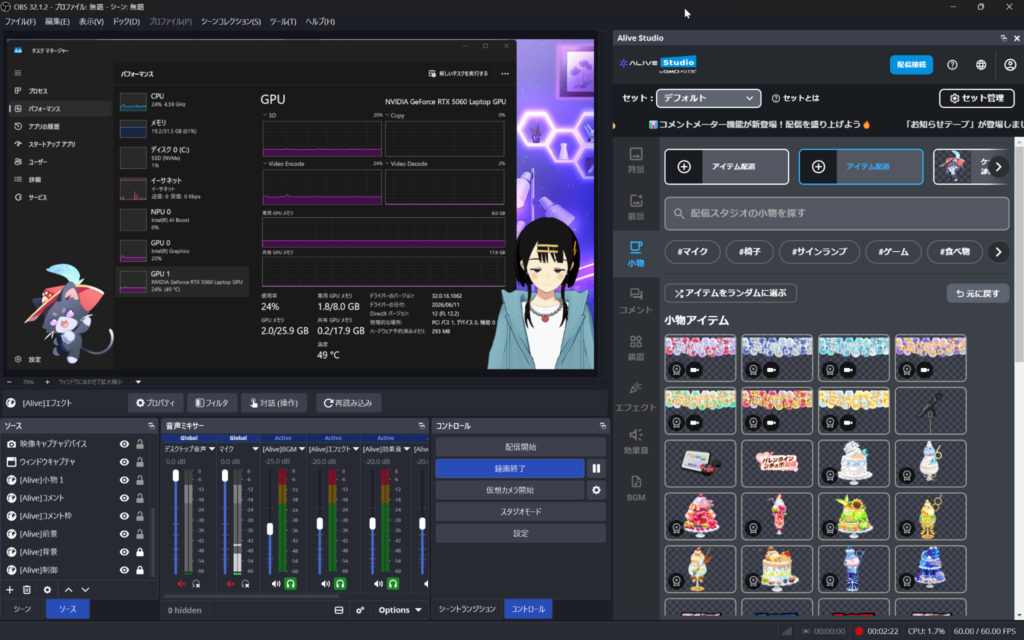Open the preview zoom scaling dropdown arrow
Image resolution: width=1024 pixels, height=640 pixels.
click(x=138, y=382)
